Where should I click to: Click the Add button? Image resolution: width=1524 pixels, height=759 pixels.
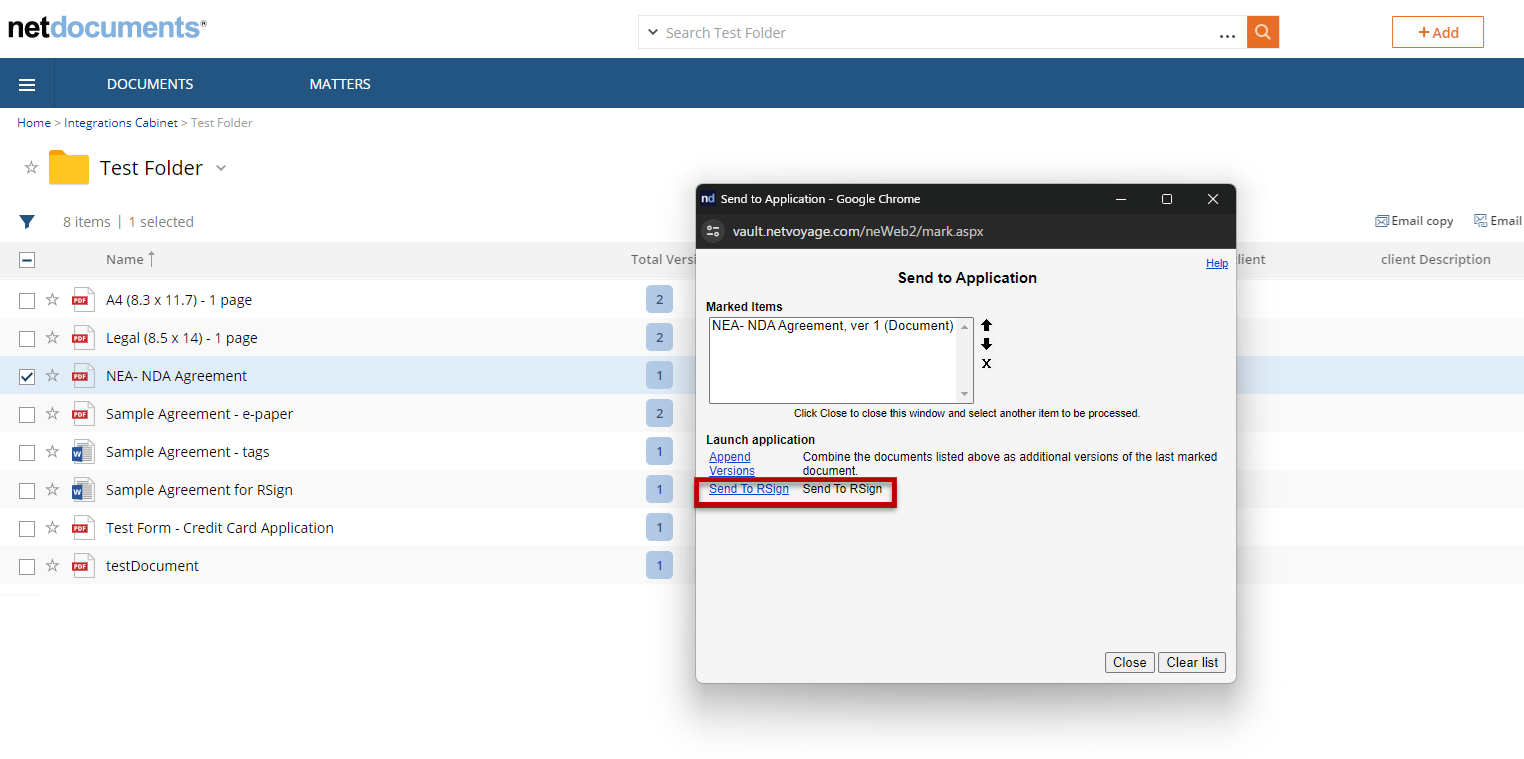pyautogui.click(x=1438, y=32)
